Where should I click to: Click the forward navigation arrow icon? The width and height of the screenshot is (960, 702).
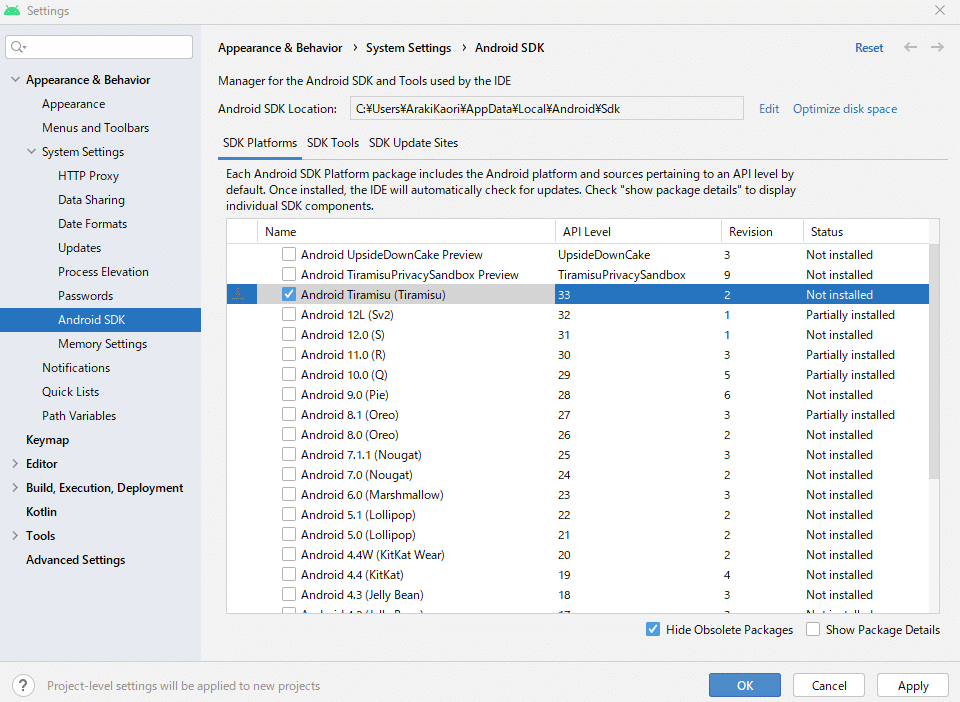[x=937, y=47]
